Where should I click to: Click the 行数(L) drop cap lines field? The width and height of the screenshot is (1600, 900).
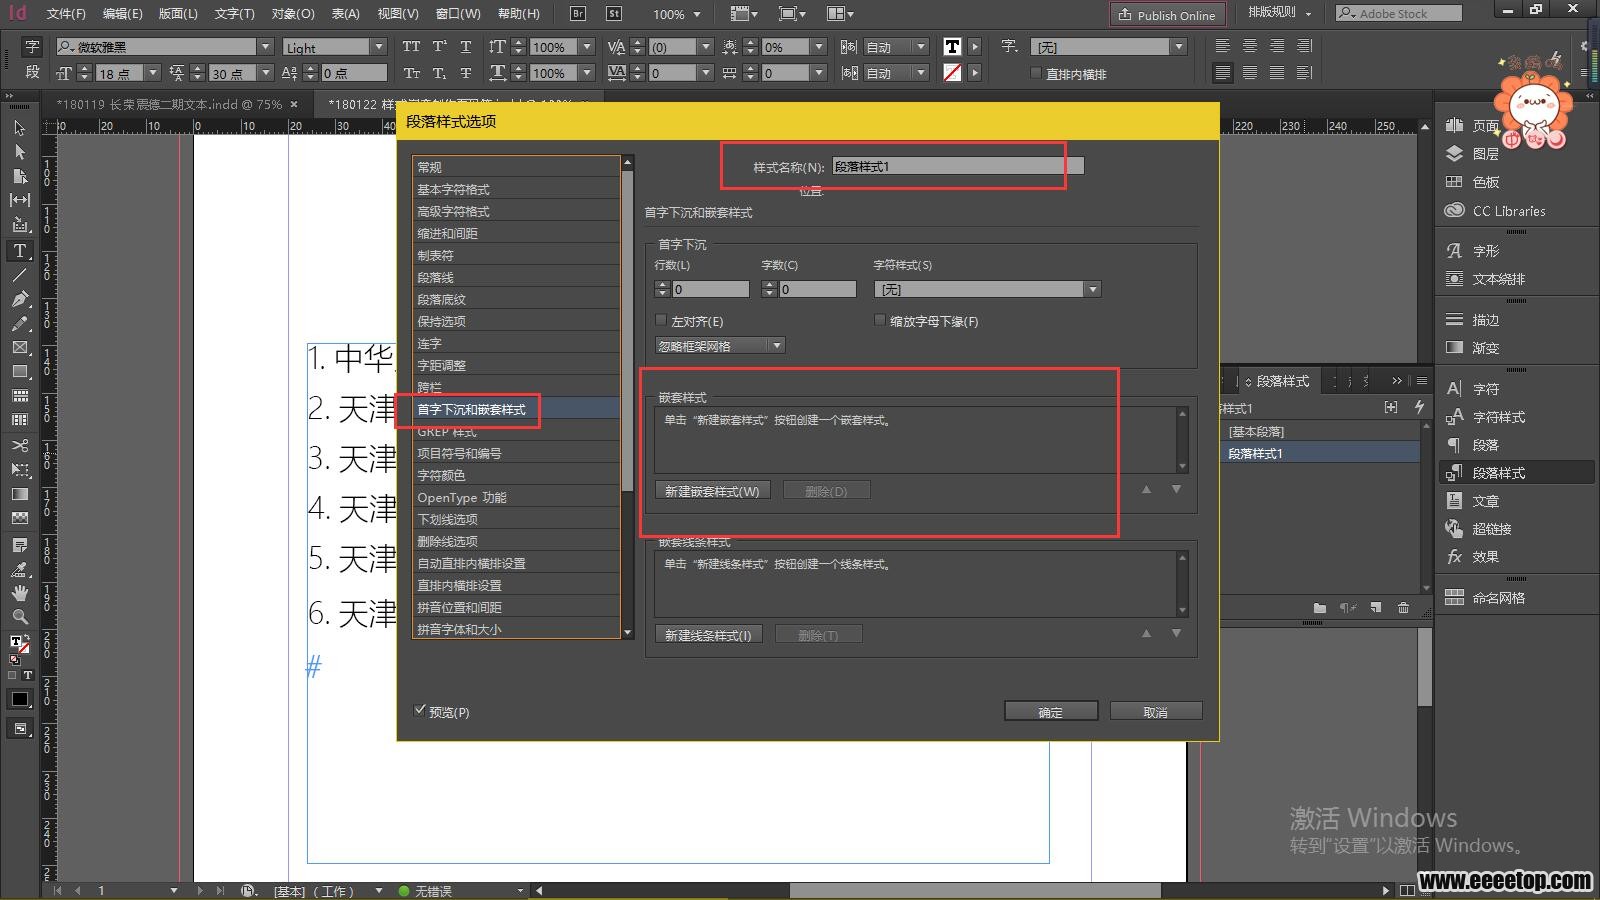710,289
